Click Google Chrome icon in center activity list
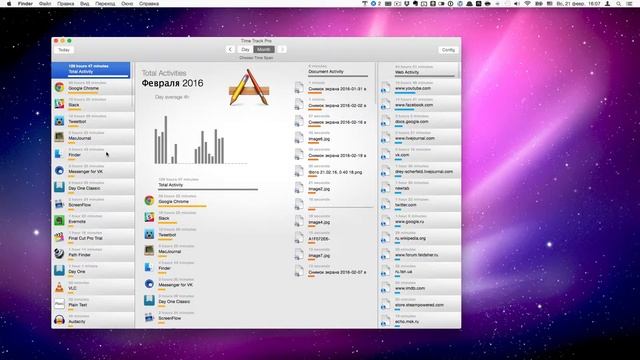The width and height of the screenshot is (640, 360). [149, 200]
